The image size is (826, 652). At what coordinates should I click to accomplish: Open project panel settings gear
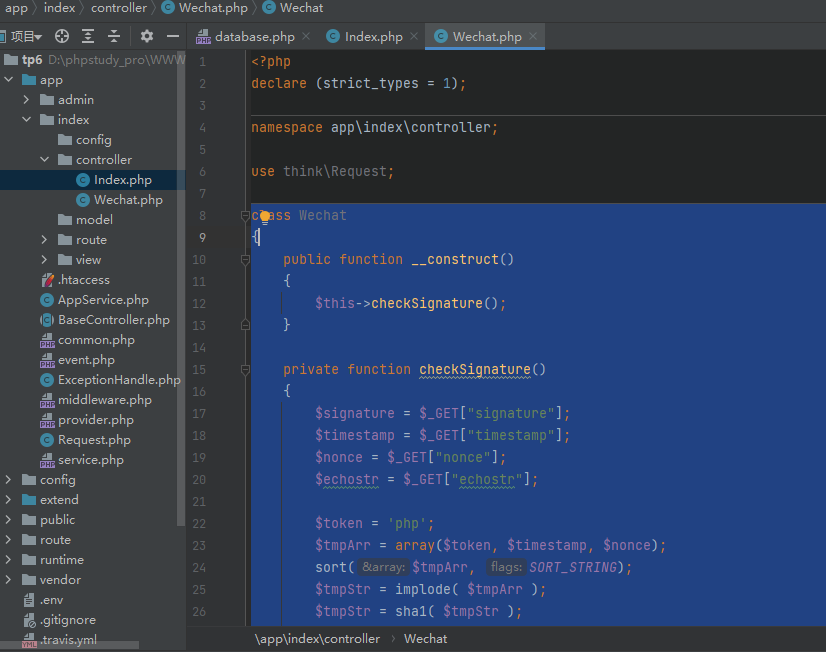[x=146, y=36]
